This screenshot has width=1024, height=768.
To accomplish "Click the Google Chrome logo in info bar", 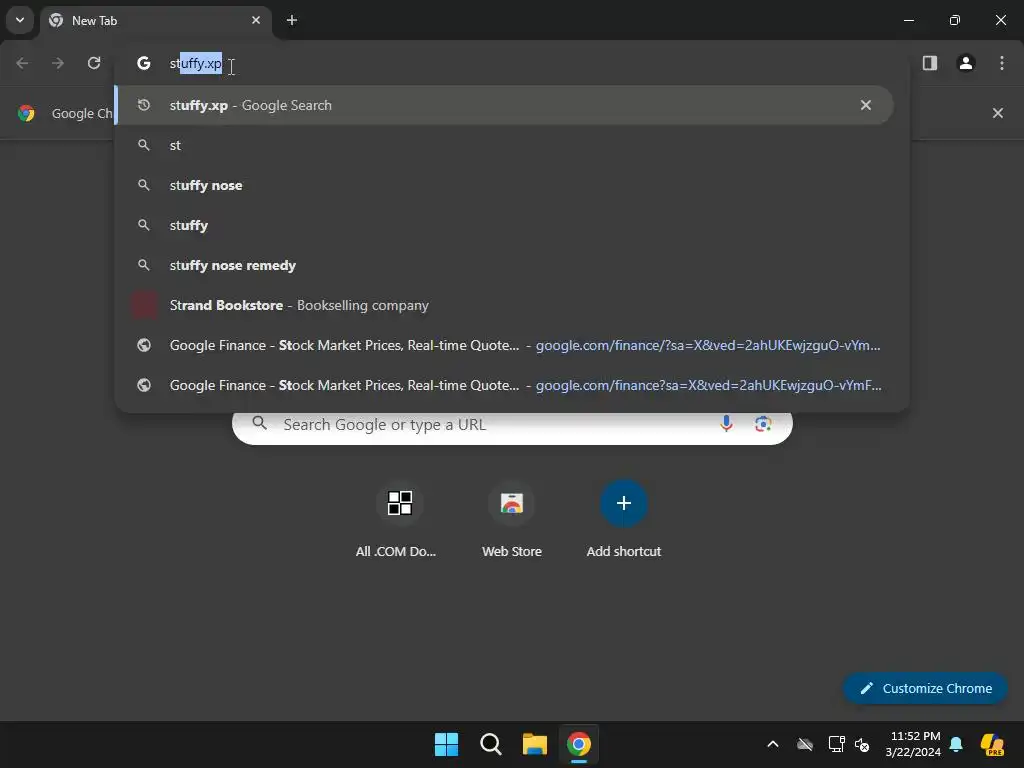I will [x=26, y=113].
